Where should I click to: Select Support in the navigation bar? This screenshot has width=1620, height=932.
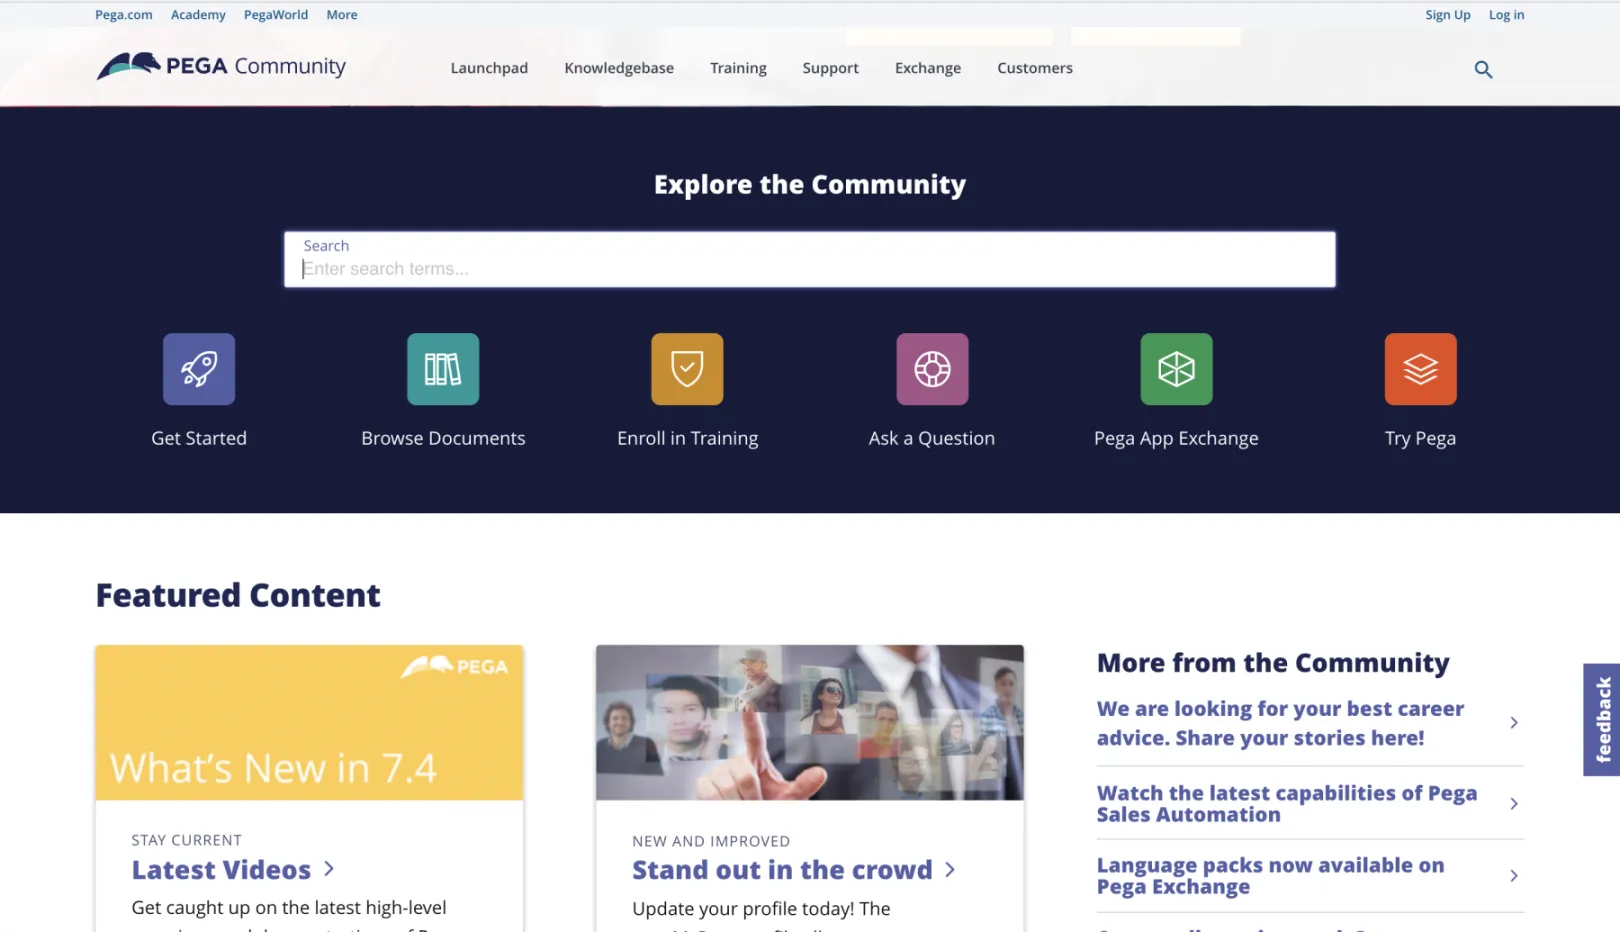[830, 68]
